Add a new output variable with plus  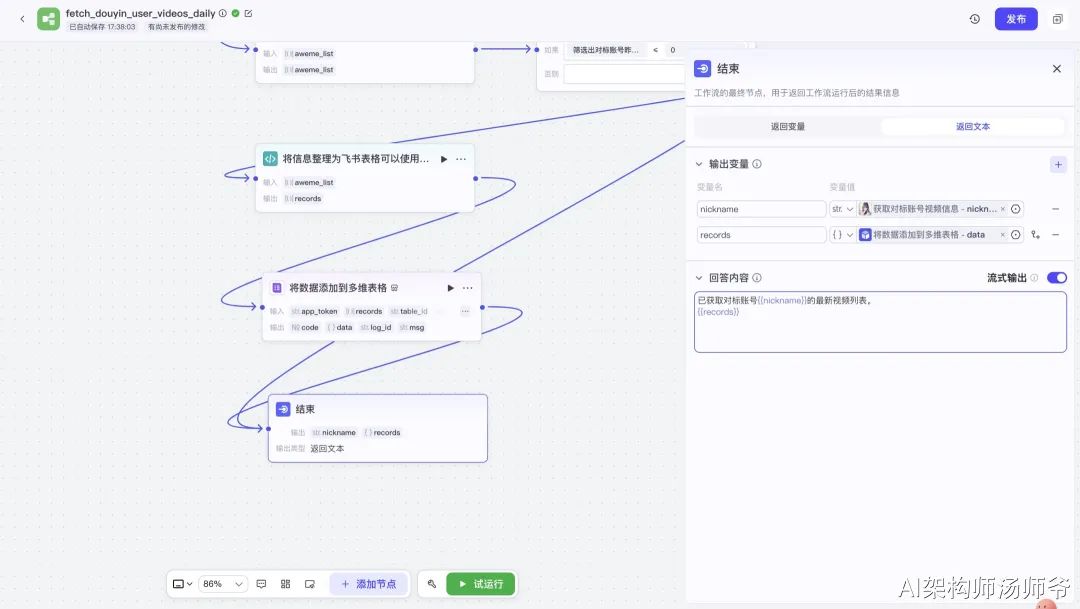[x=1059, y=165]
